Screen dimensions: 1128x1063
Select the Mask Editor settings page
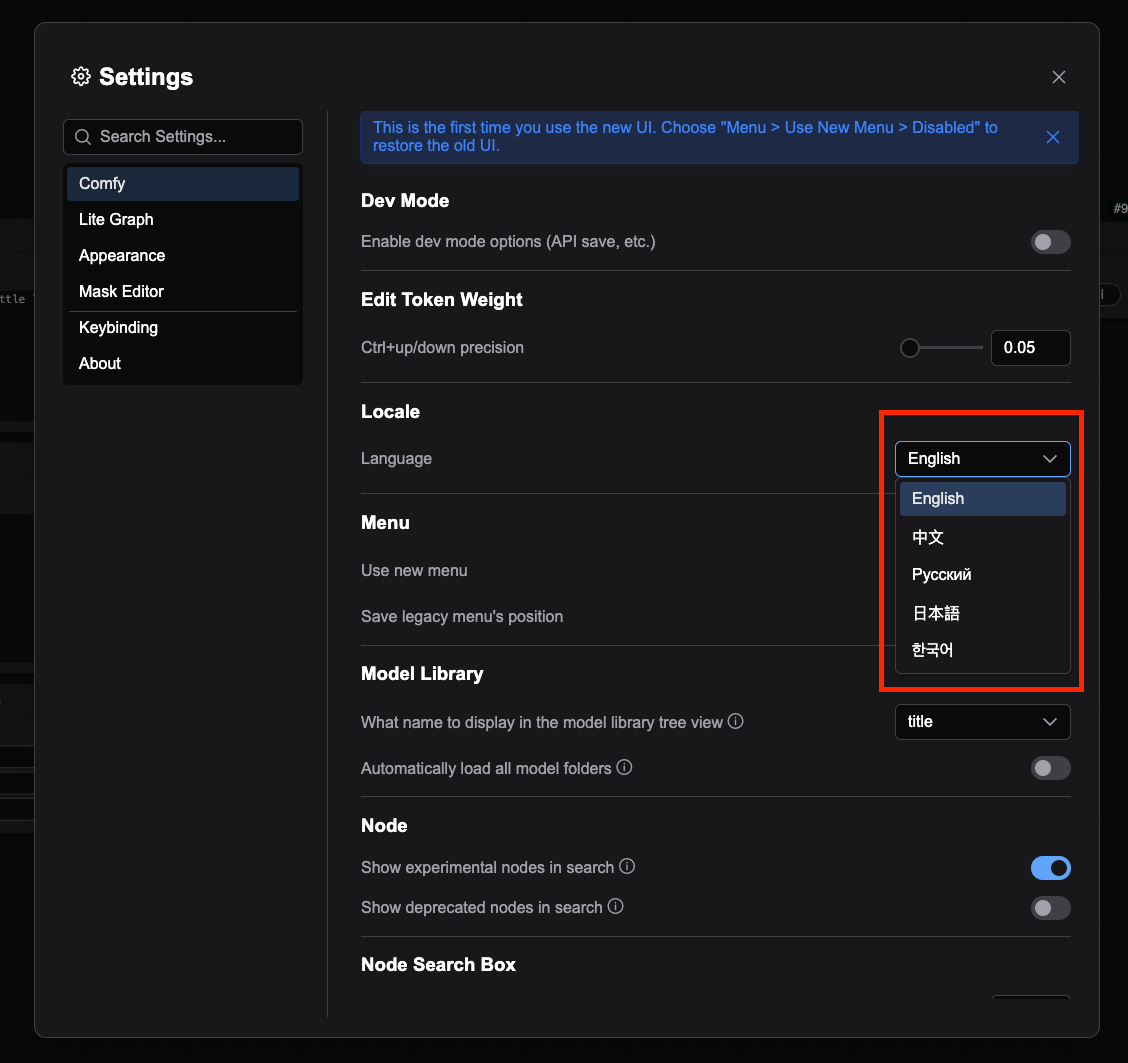[121, 291]
